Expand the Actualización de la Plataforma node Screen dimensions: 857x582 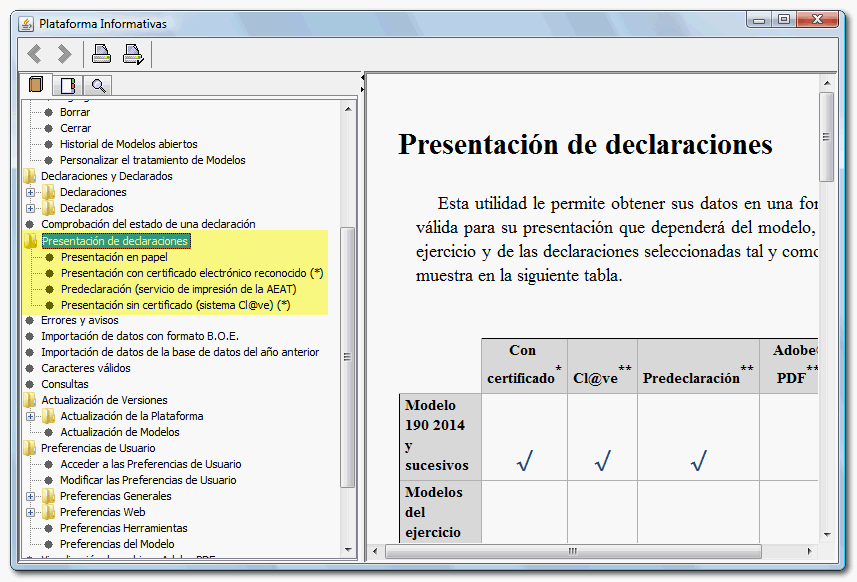31,416
